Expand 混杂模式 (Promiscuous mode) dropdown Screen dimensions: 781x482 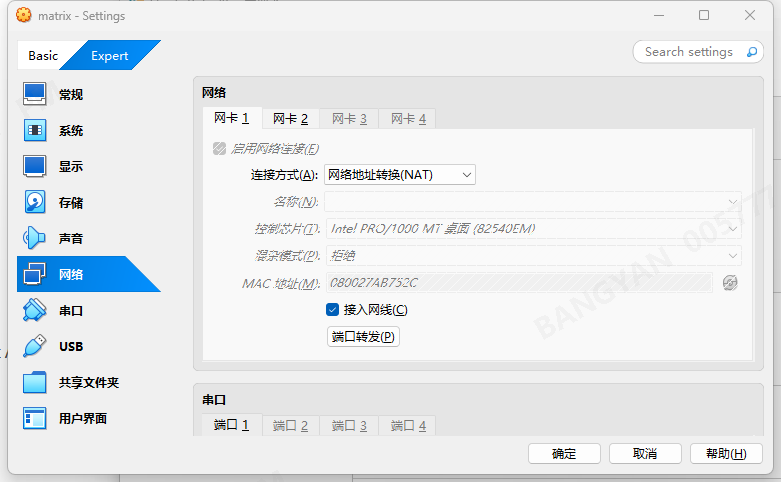(534, 255)
